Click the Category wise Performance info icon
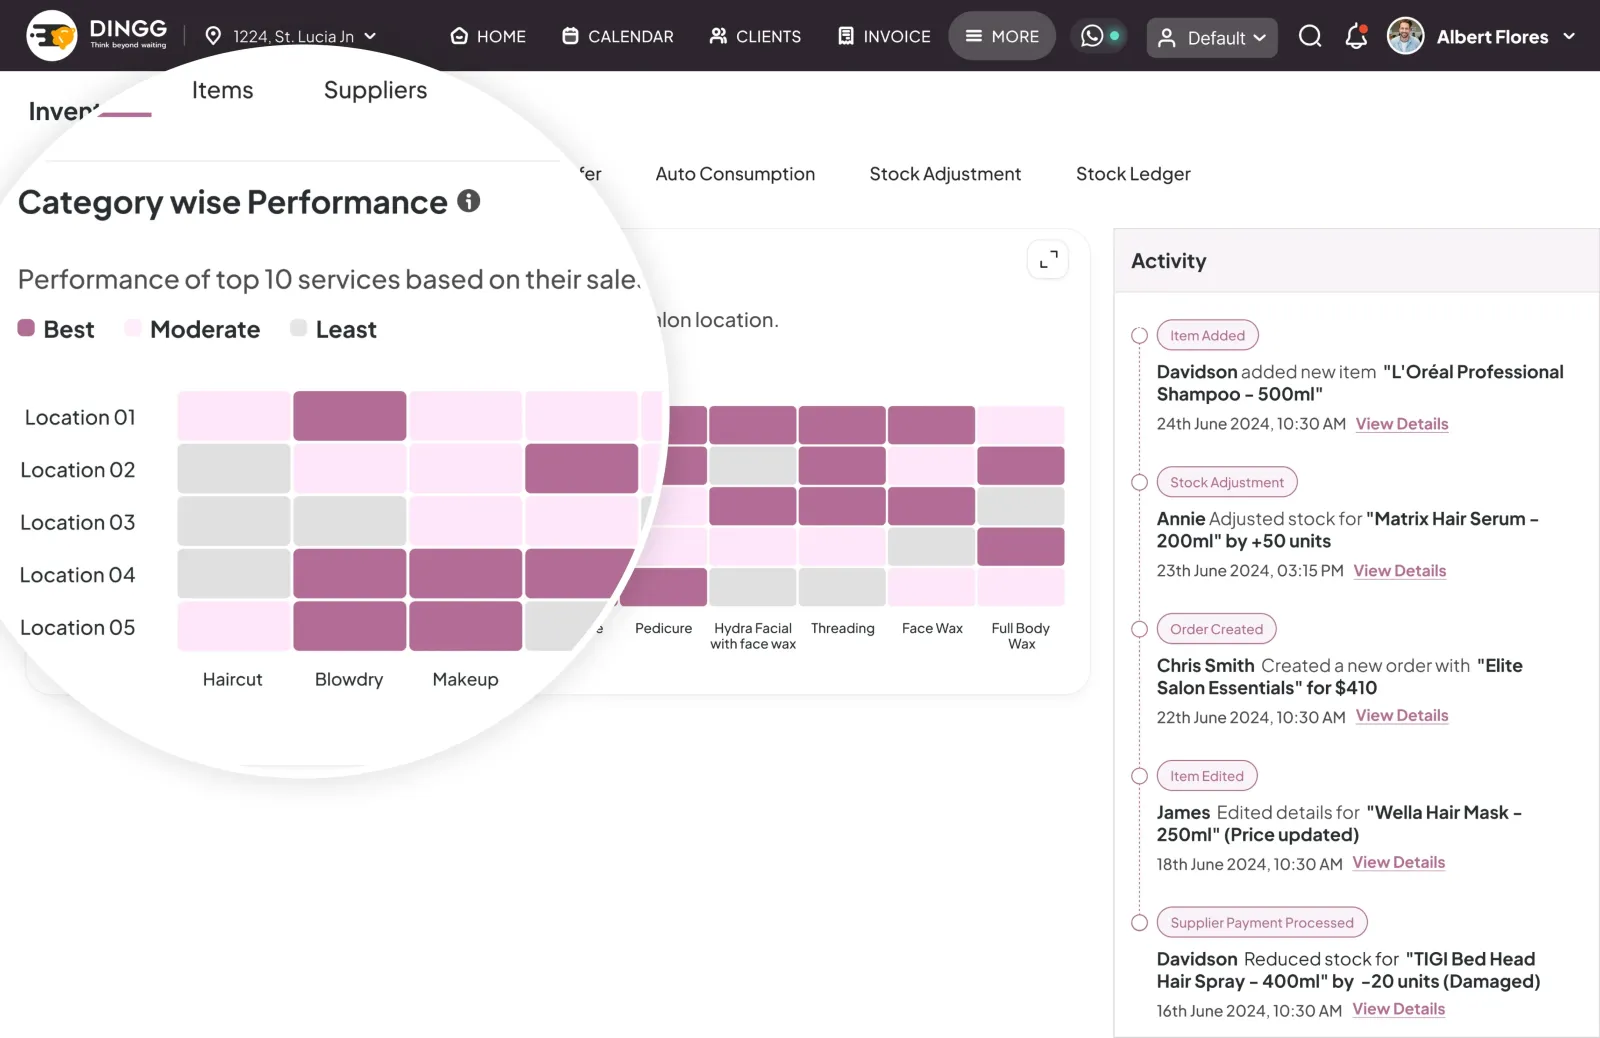 469,201
